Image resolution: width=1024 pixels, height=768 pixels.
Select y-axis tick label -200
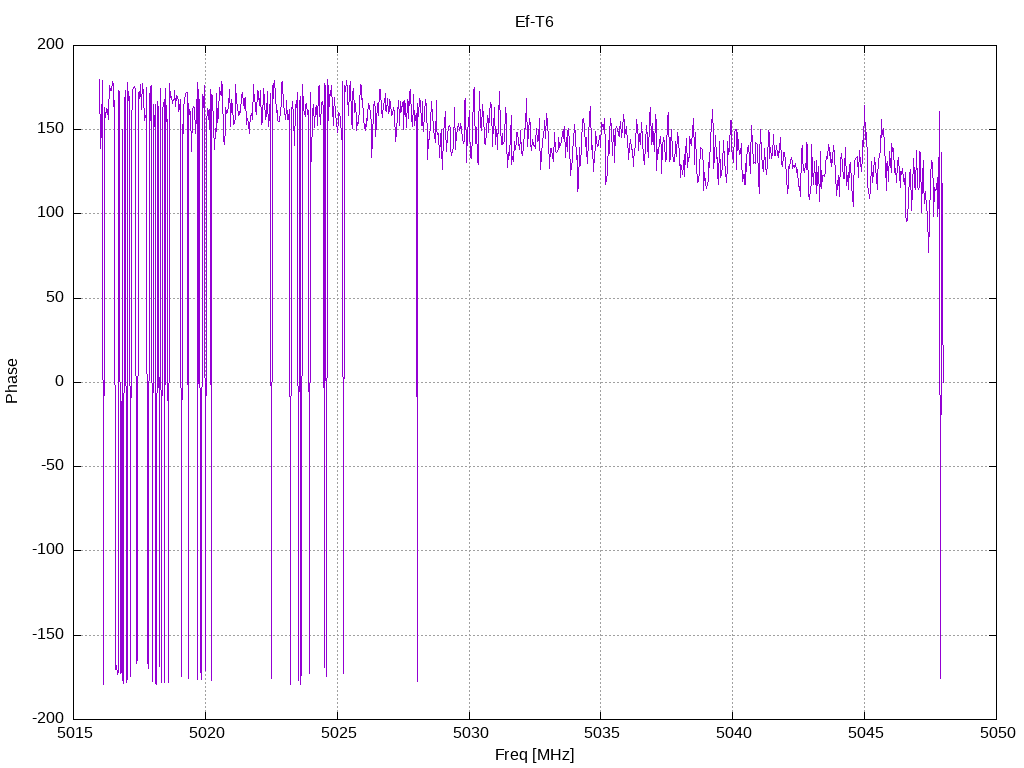tap(48, 718)
